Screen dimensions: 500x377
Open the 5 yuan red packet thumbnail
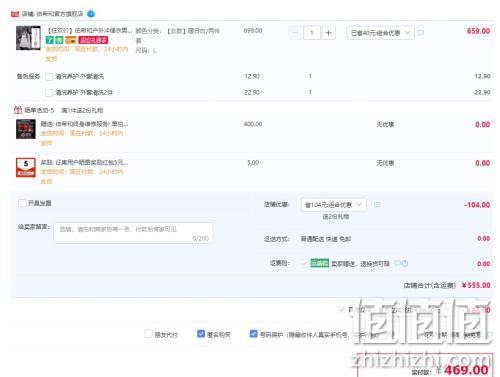click(26, 167)
